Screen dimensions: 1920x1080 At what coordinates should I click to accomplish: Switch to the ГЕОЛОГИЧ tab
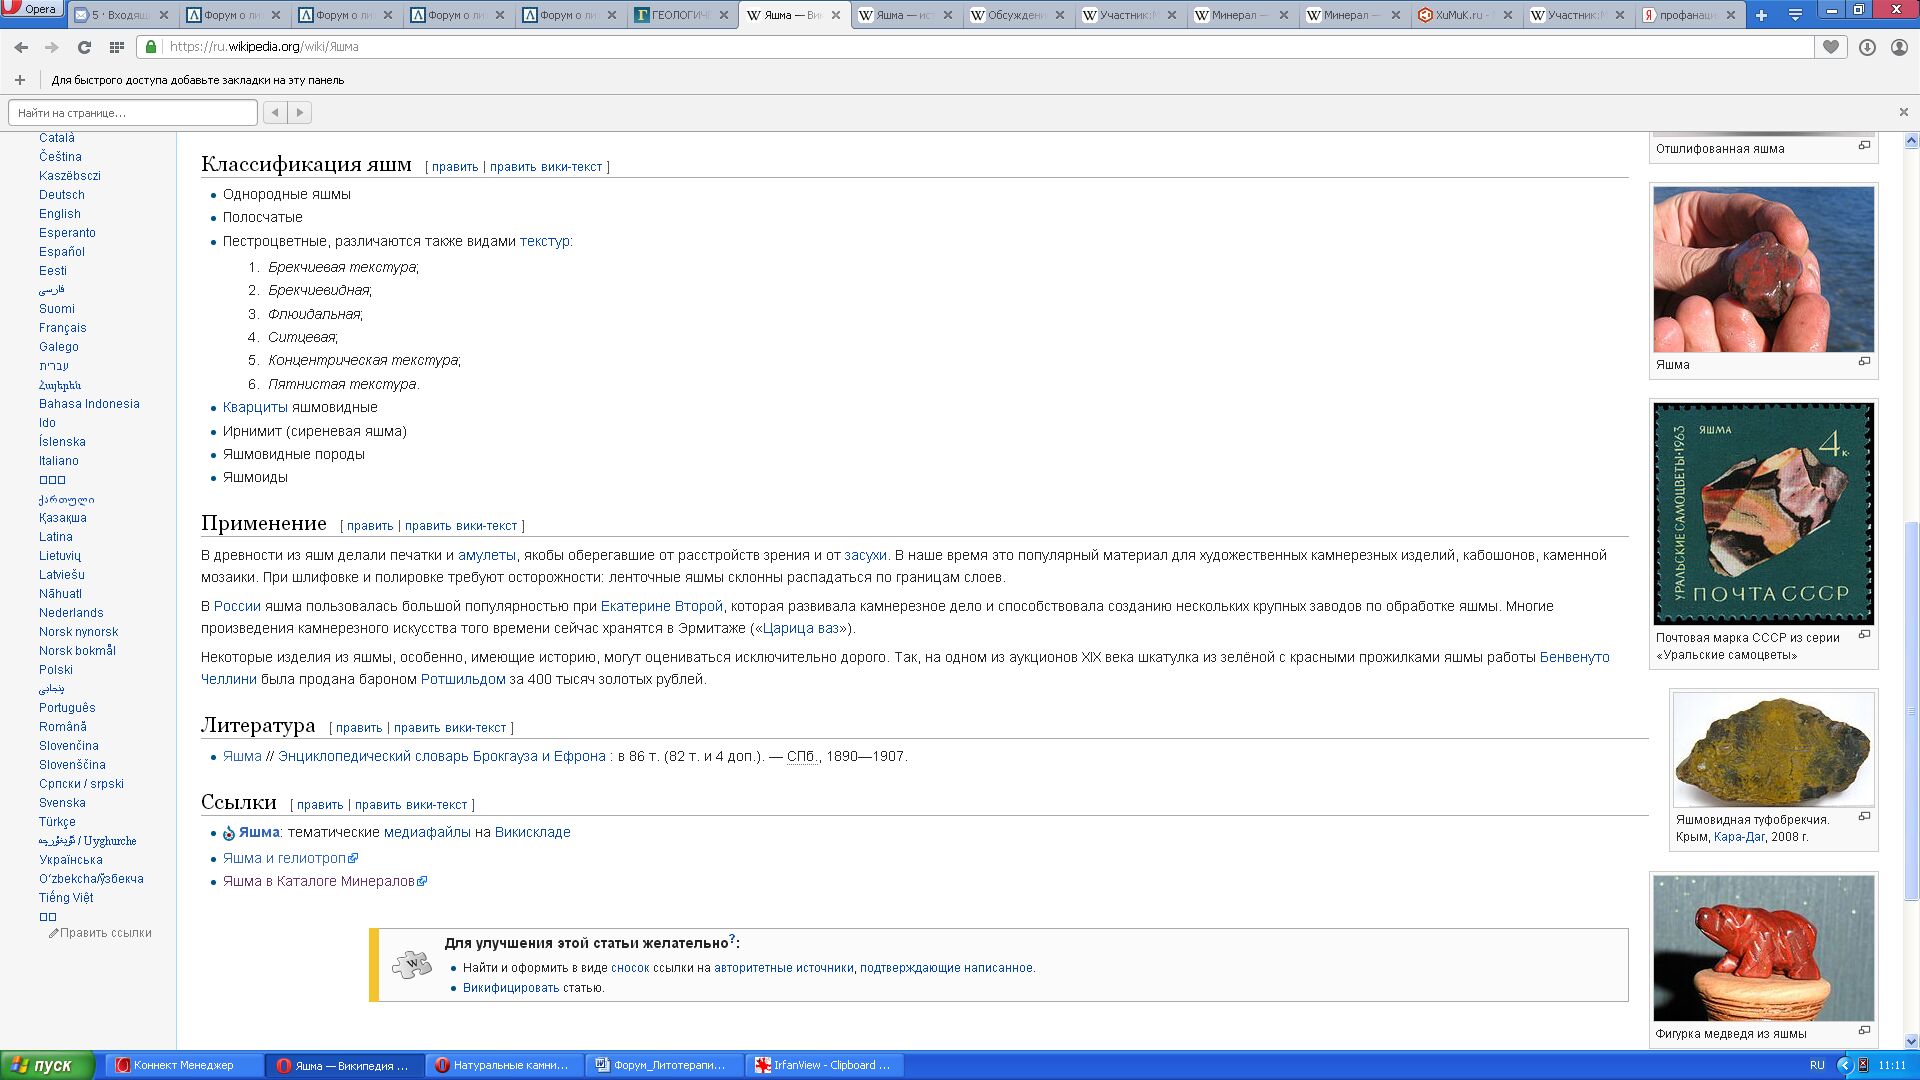coord(678,15)
